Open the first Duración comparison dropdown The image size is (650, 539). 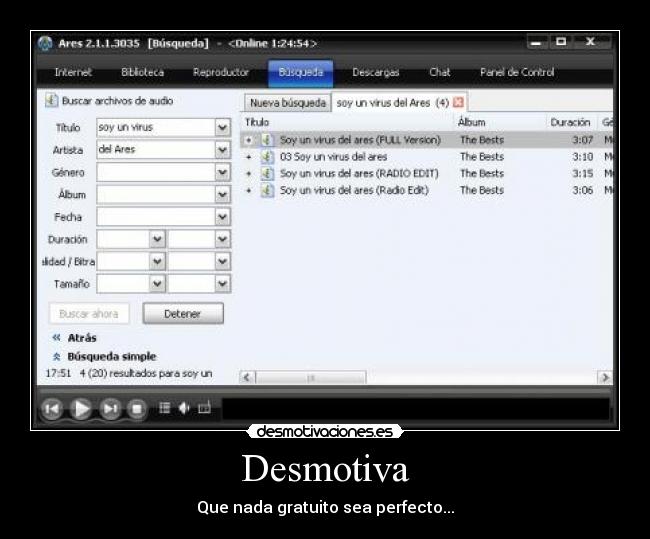[157, 239]
